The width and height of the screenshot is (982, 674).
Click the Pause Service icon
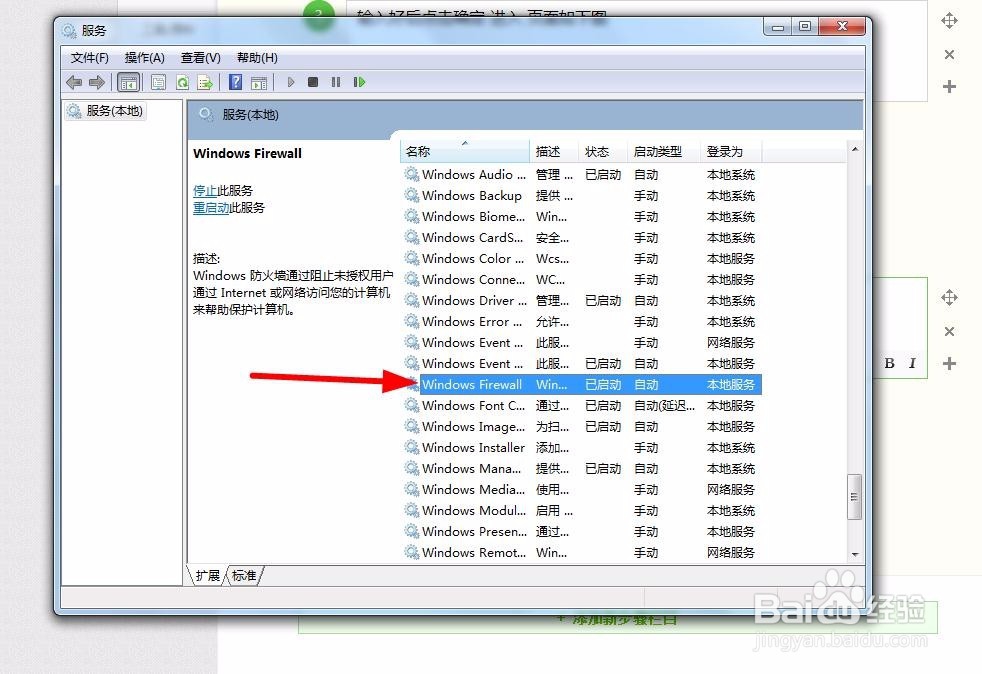click(x=336, y=82)
